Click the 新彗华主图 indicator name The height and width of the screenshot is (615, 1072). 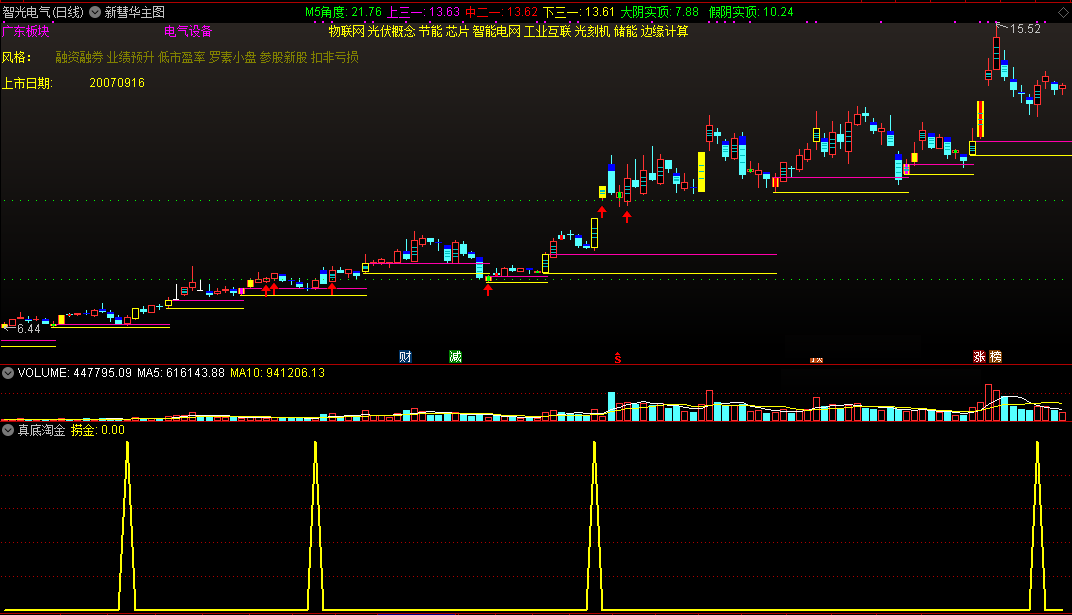click(135, 12)
